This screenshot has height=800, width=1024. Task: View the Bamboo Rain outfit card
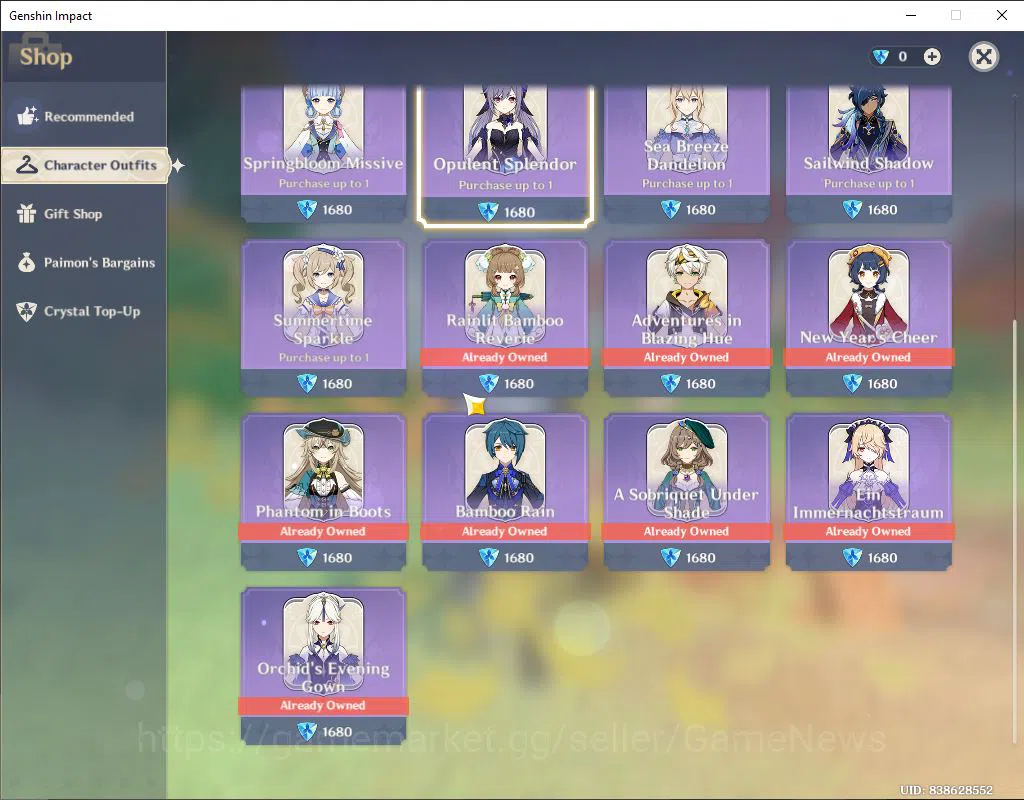505,492
